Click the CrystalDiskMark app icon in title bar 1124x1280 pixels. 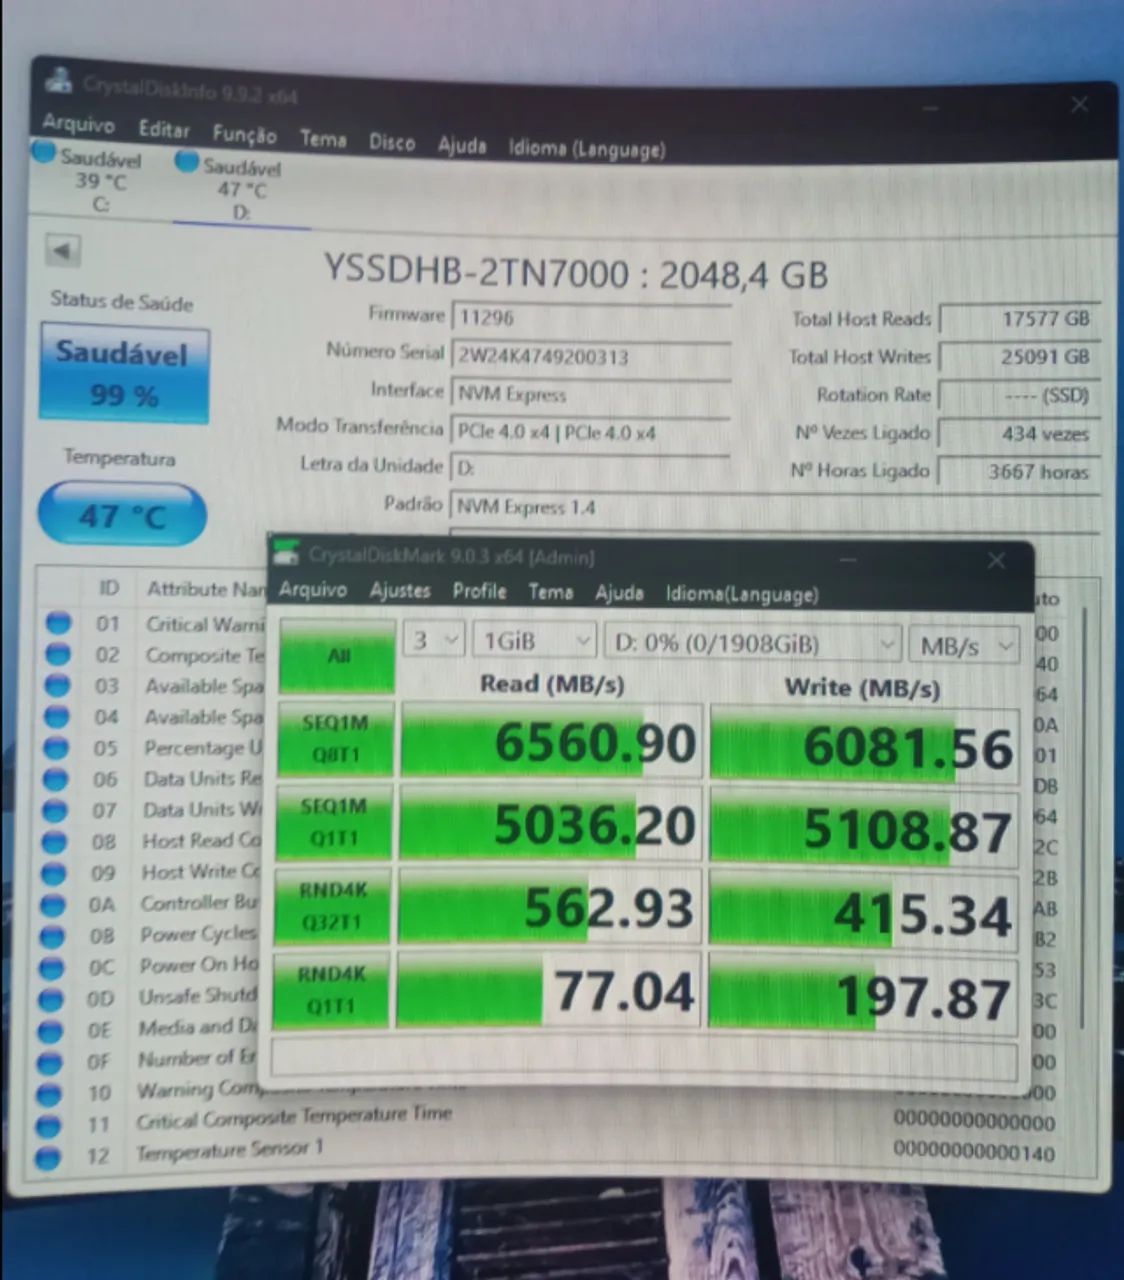pos(288,551)
